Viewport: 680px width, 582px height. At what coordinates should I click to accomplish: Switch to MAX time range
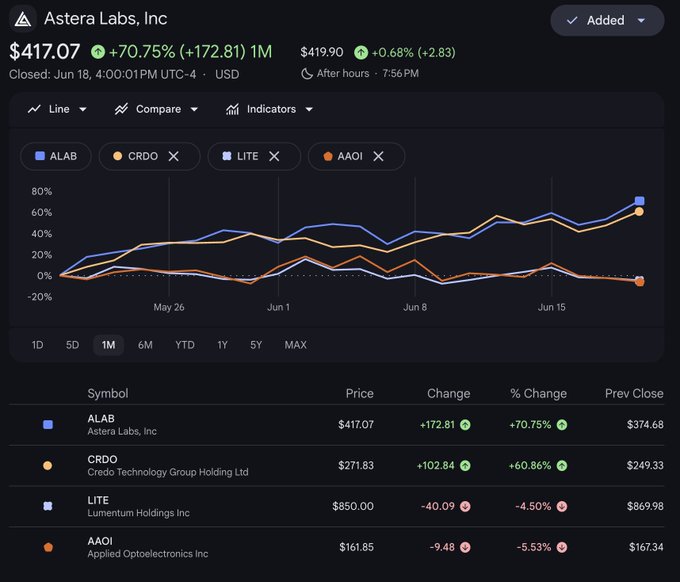pyautogui.click(x=296, y=345)
